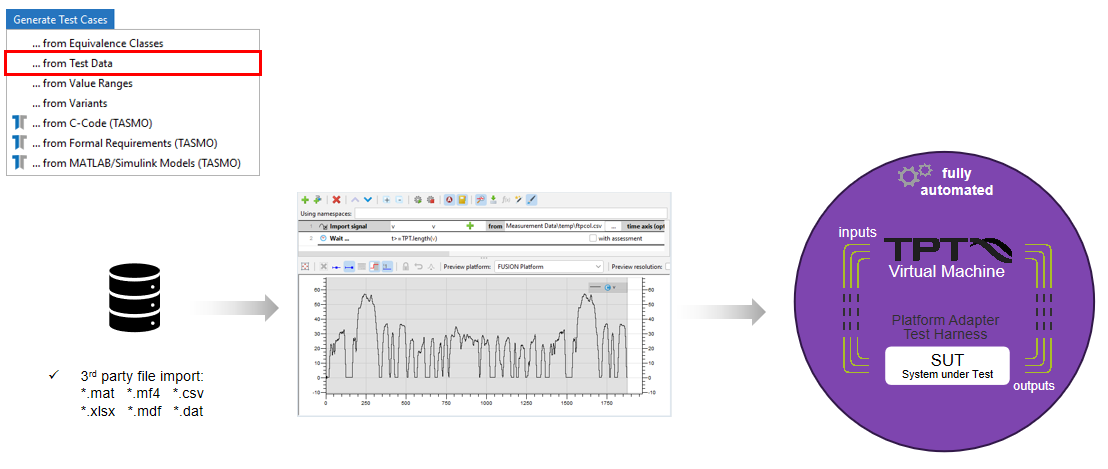Image resolution: width=1108 pixels, height=469 pixels.
Task: Toggle the red circle A icon
Action: click(x=449, y=200)
